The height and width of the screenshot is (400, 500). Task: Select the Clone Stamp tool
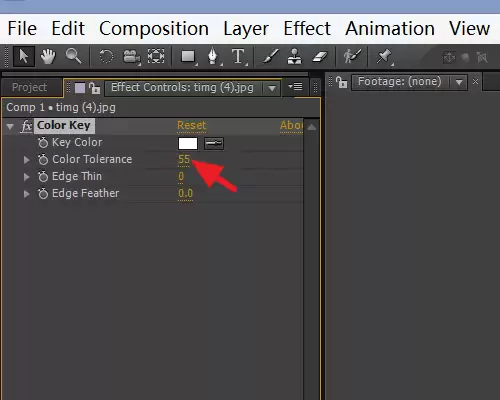tap(295, 56)
